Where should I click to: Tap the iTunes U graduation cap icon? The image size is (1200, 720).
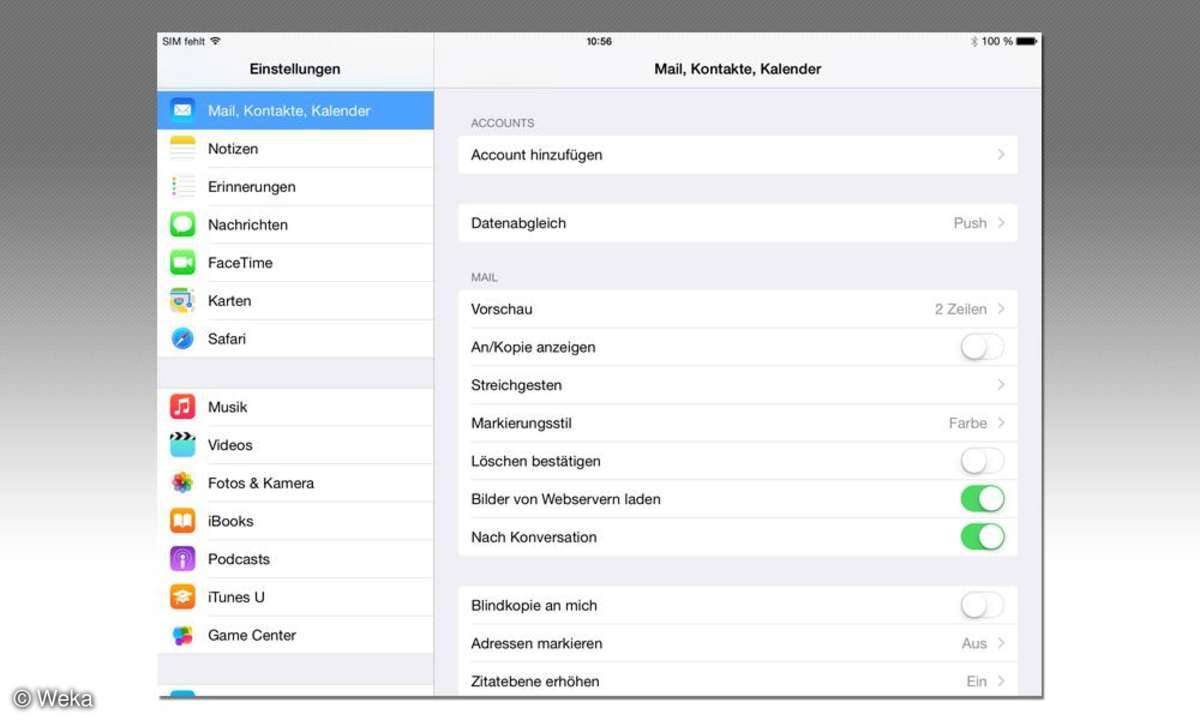[182, 596]
